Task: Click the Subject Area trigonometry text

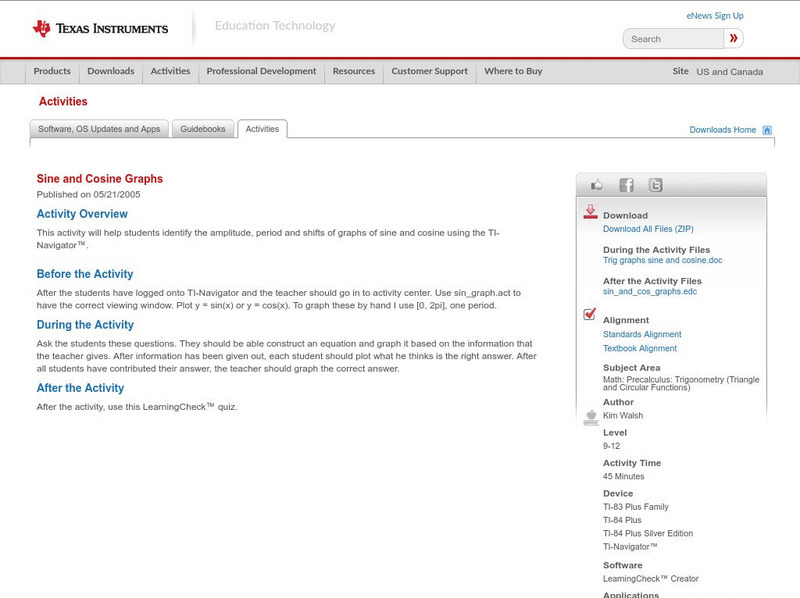Action: pos(681,384)
